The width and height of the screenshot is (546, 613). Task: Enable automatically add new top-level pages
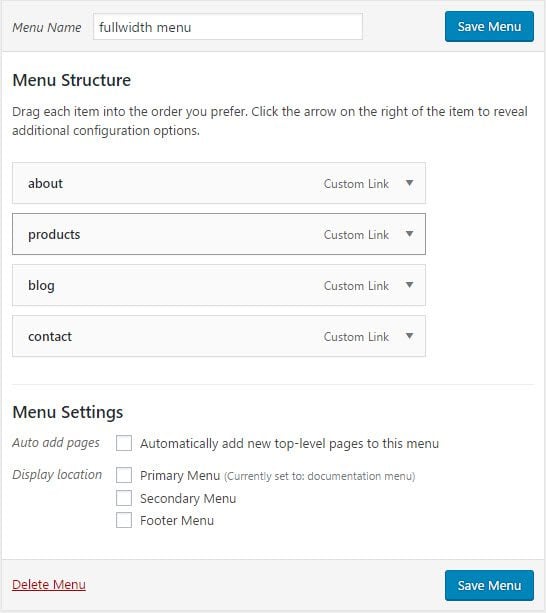124,443
